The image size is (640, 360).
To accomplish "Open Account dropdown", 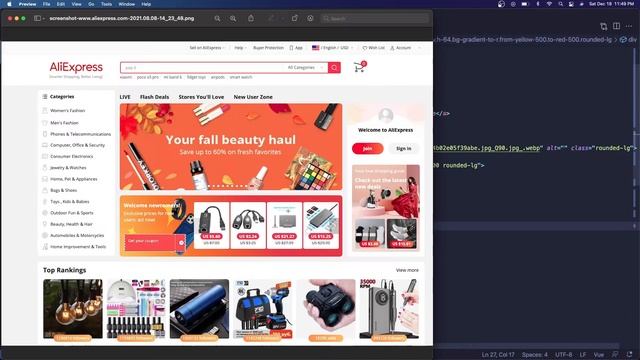I will [400, 48].
